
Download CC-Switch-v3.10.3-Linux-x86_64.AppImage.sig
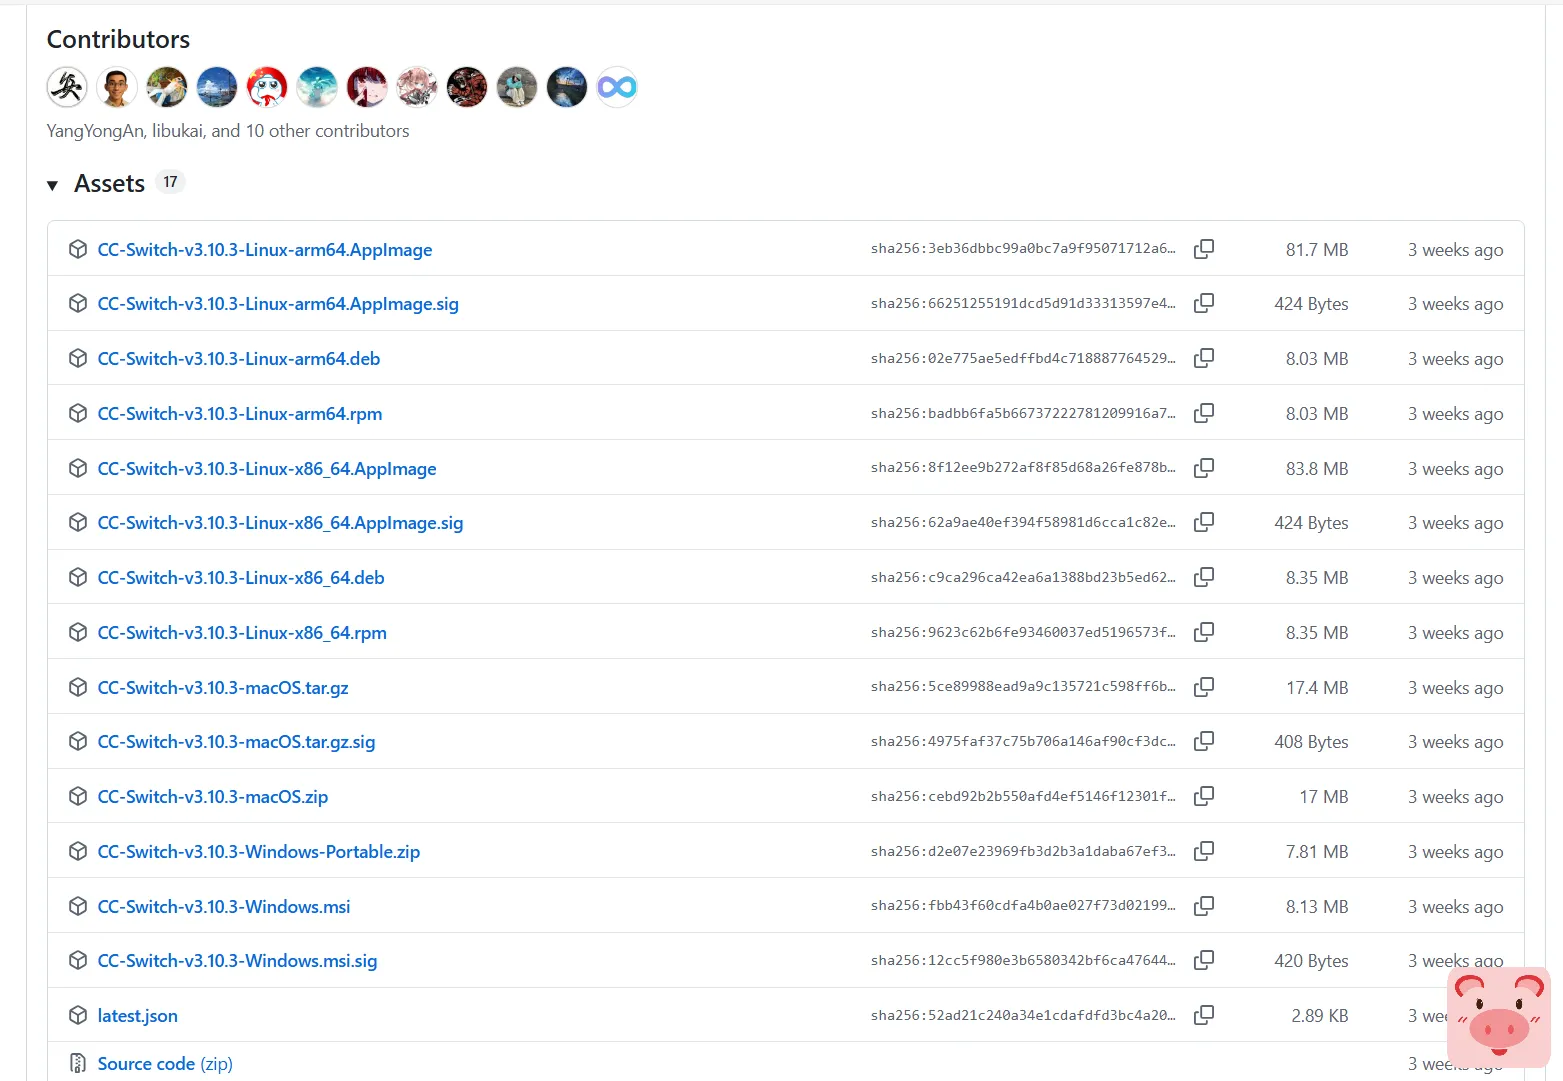click(280, 523)
